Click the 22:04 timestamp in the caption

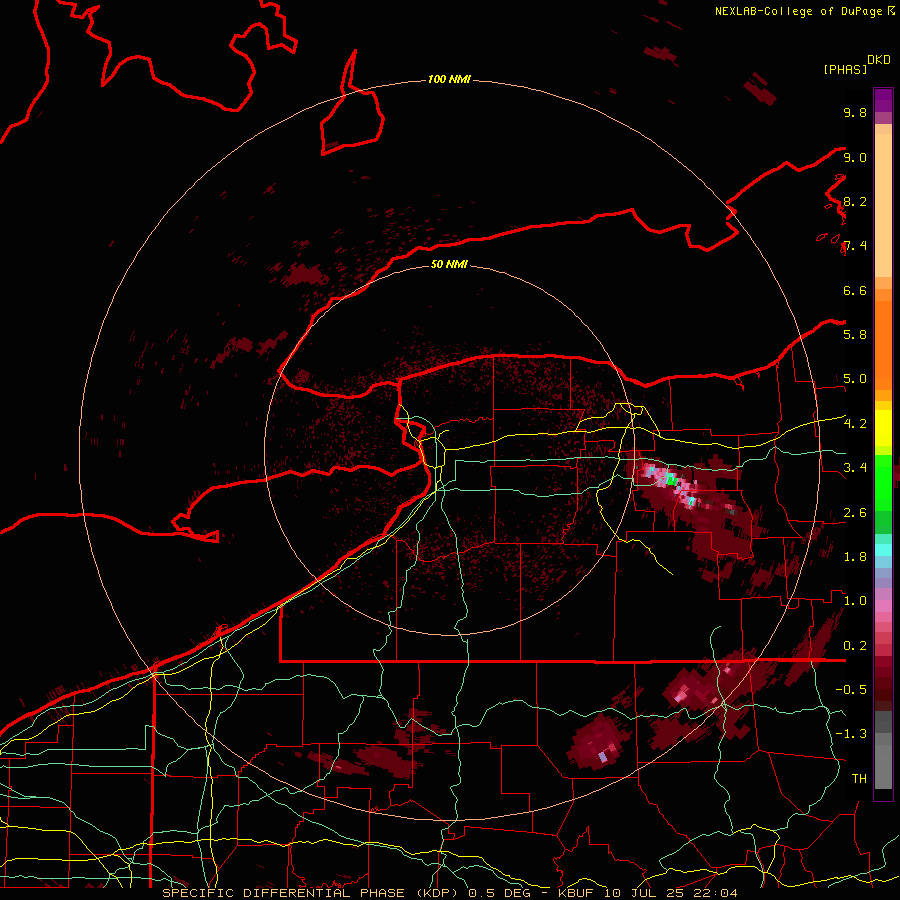tap(714, 893)
